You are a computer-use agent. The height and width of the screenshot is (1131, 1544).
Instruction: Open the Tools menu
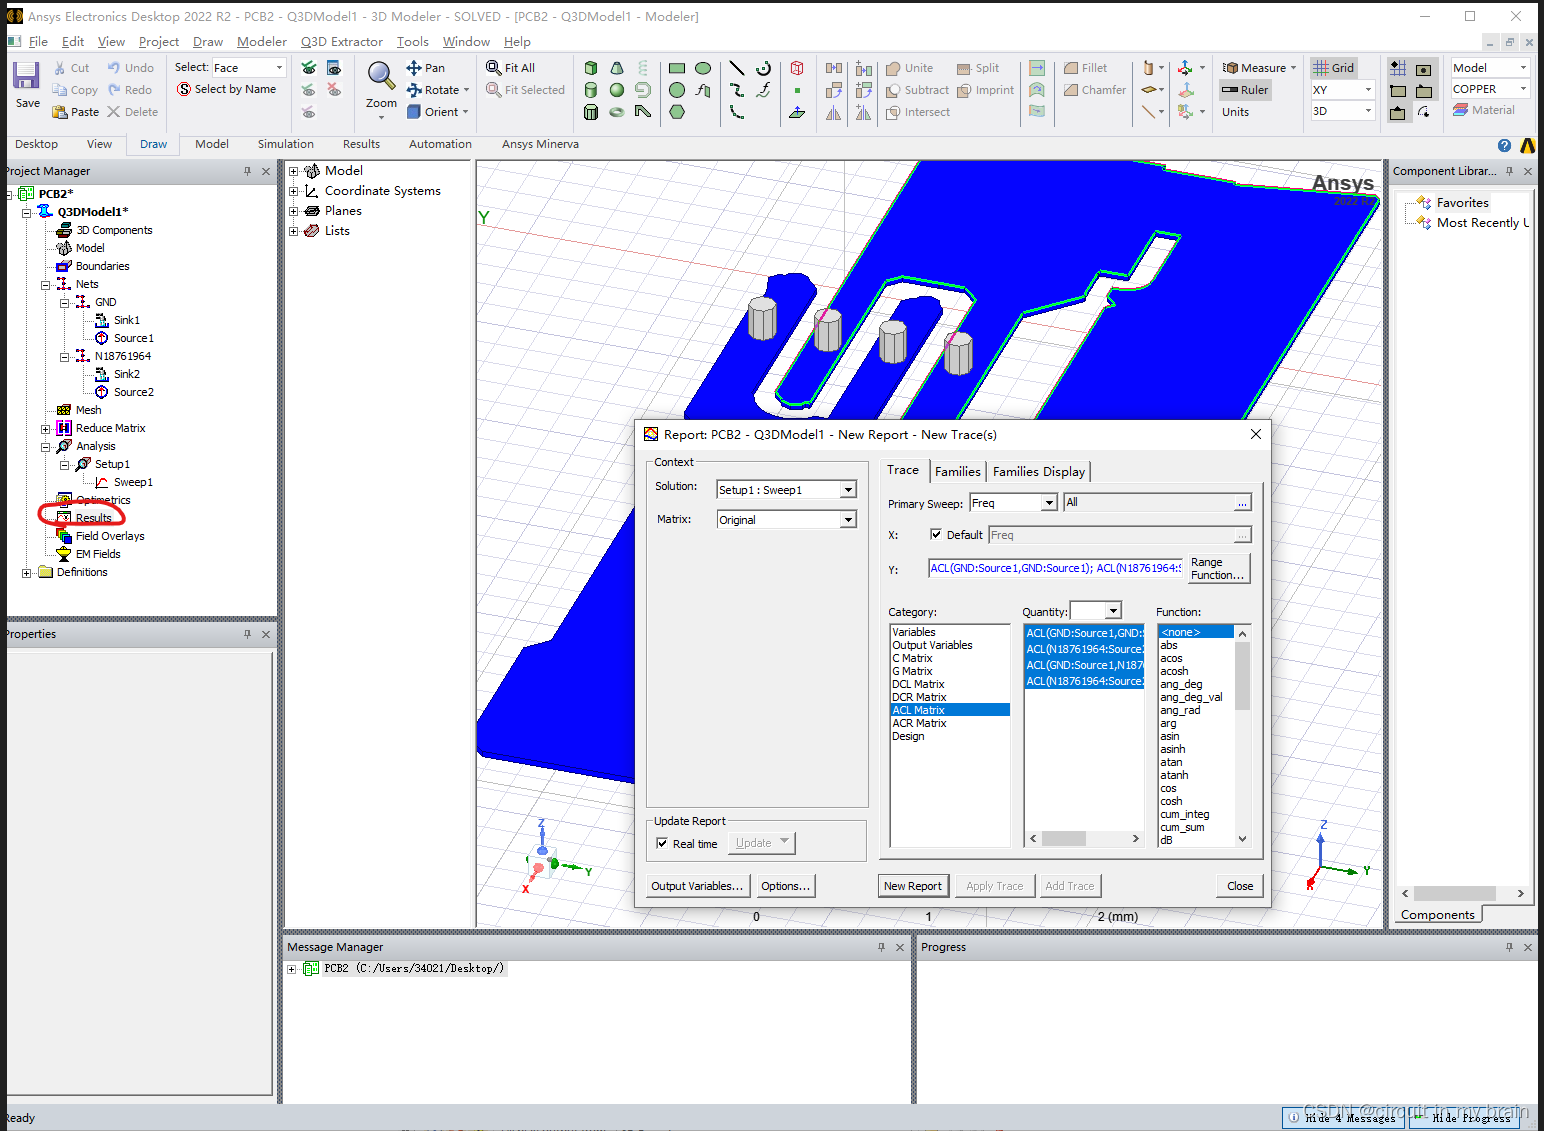(x=412, y=42)
